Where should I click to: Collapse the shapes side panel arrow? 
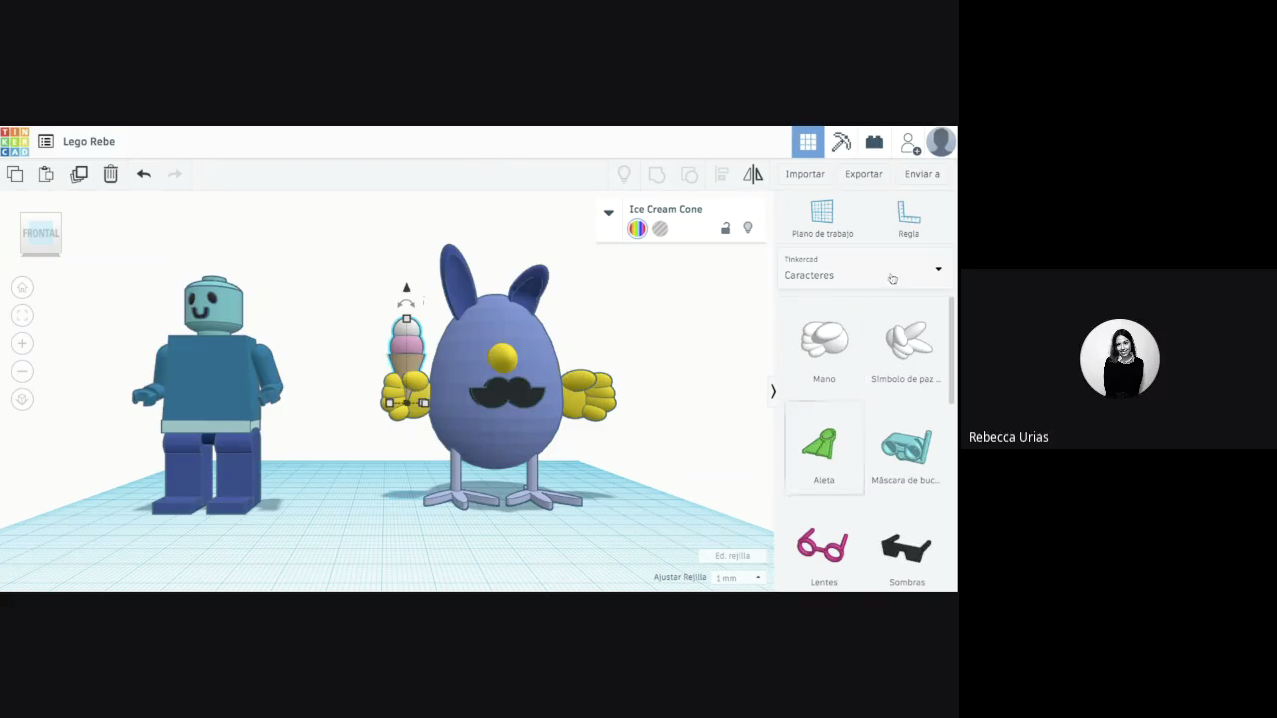773,392
